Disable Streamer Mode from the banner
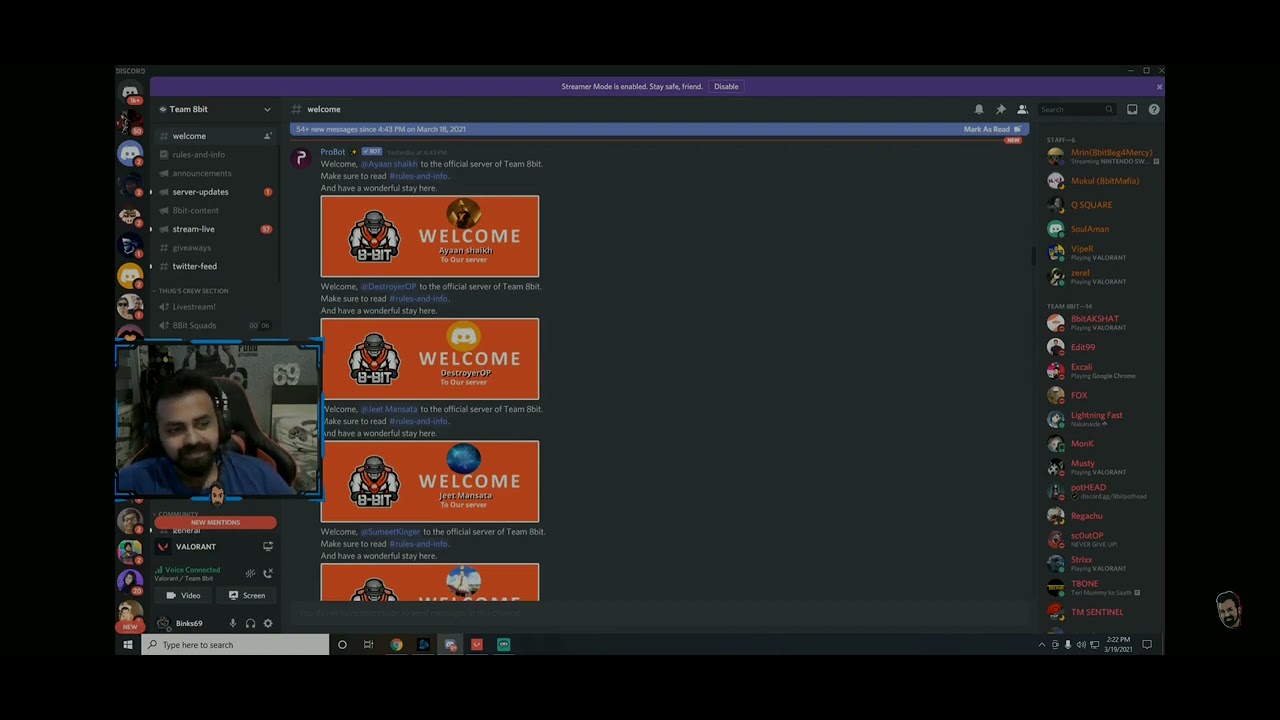Viewport: 1280px width, 720px height. click(726, 87)
